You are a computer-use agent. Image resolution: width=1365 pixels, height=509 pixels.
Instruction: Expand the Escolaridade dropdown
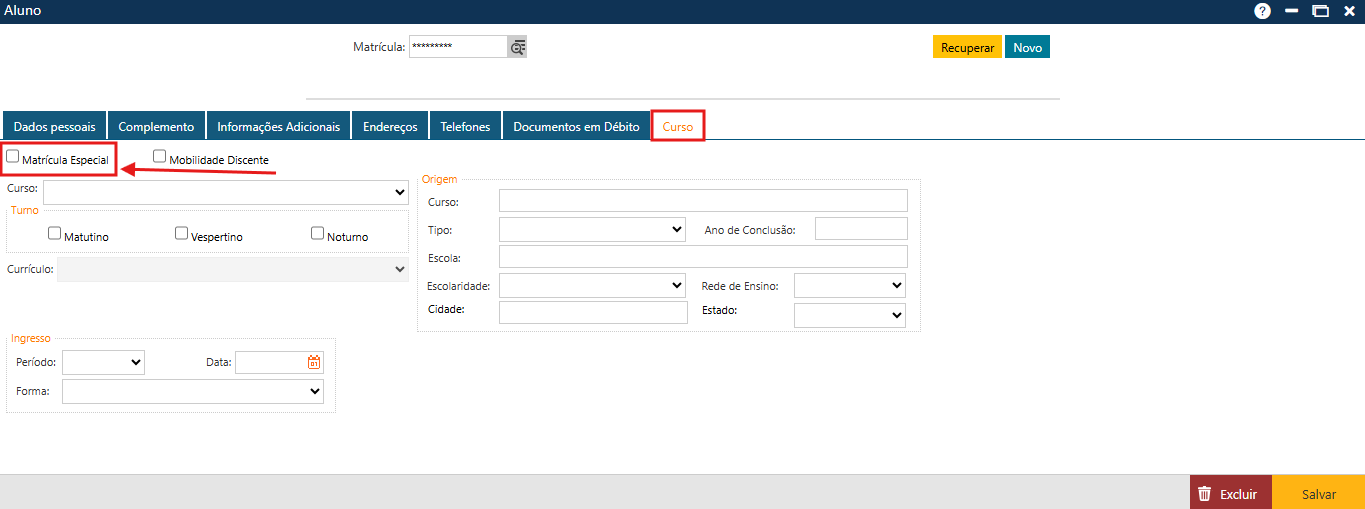tap(592, 286)
